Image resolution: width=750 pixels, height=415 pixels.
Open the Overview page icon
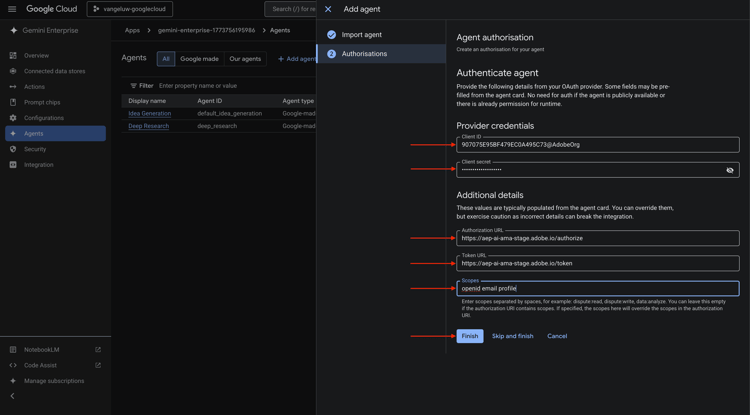(x=13, y=56)
